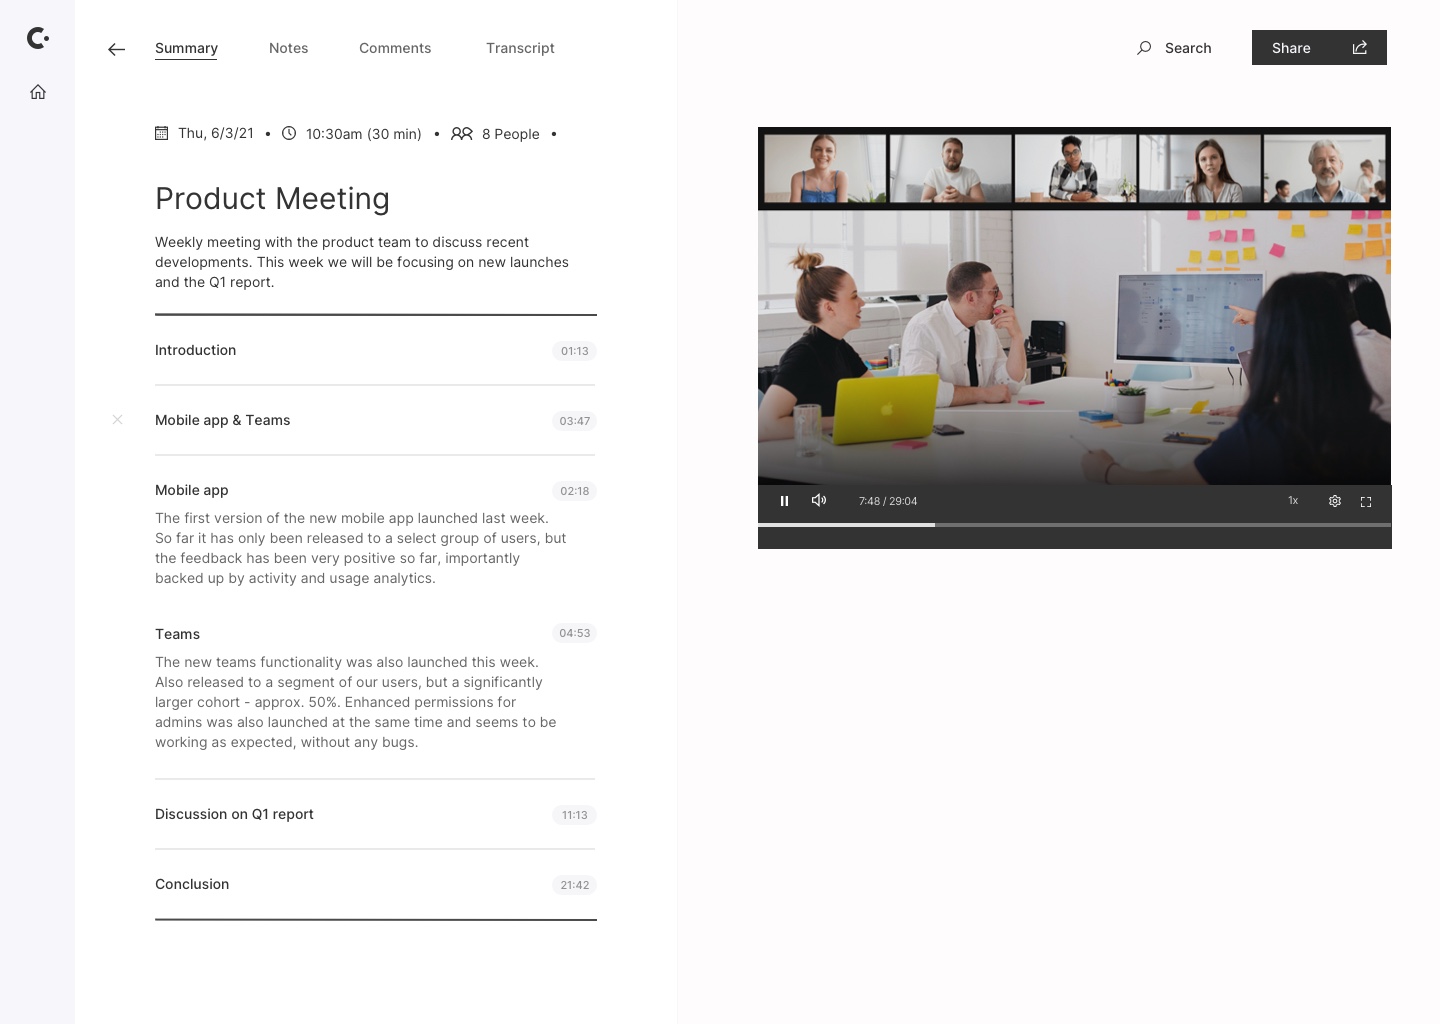Click the share export arrow icon
Viewport: 1440px width, 1024px height.
[x=1360, y=48]
